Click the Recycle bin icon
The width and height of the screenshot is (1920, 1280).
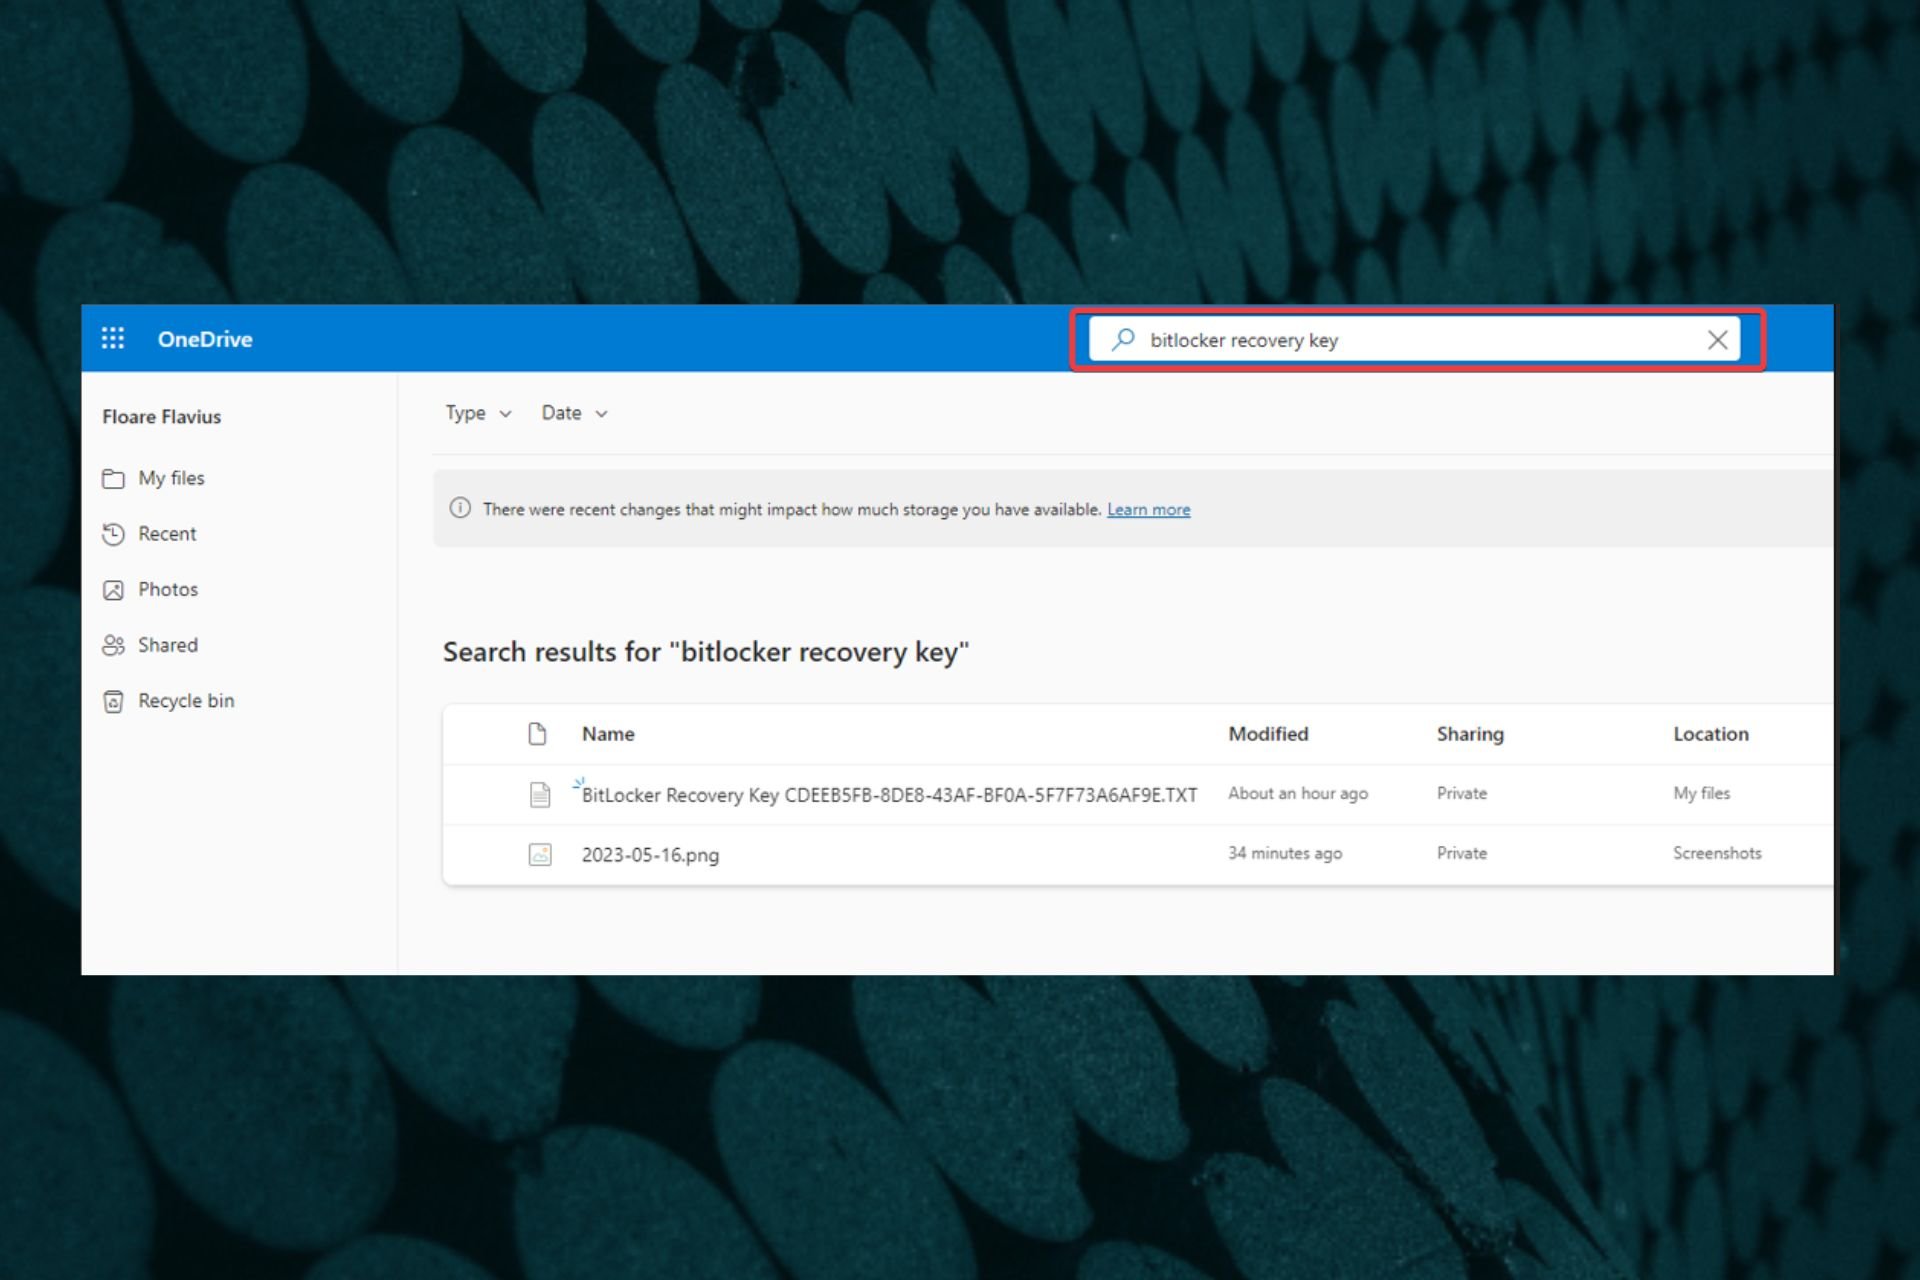click(x=113, y=701)
